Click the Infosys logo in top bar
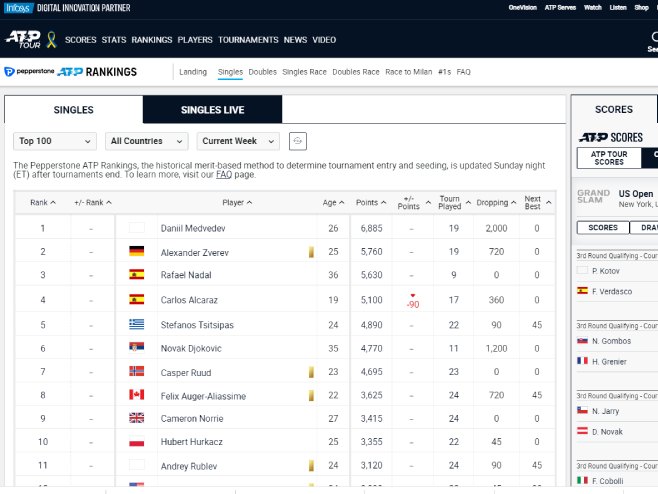Viewport: 658px width, 494px height. (x=18, y=8)
